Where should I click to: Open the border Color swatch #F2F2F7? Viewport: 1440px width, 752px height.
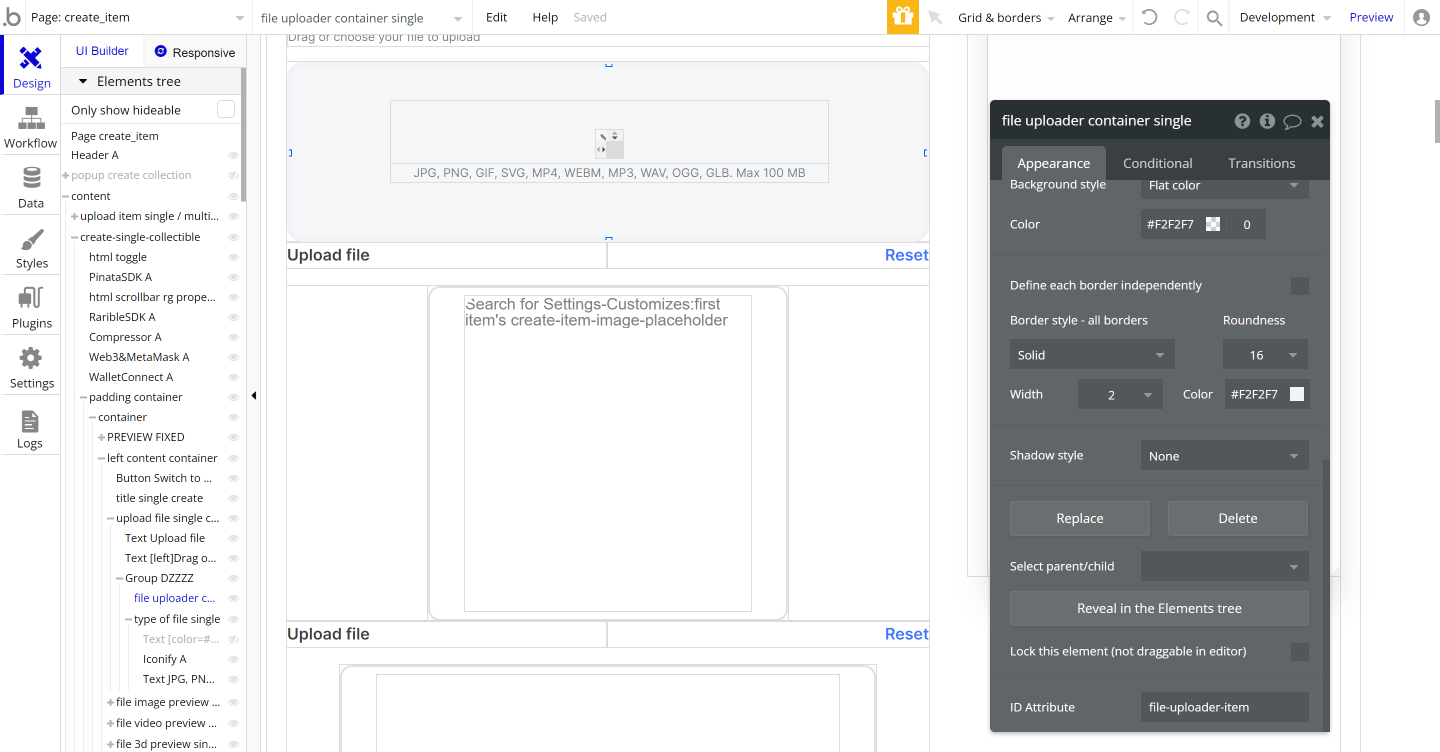pyautogui.click(x=1297, y=394)
